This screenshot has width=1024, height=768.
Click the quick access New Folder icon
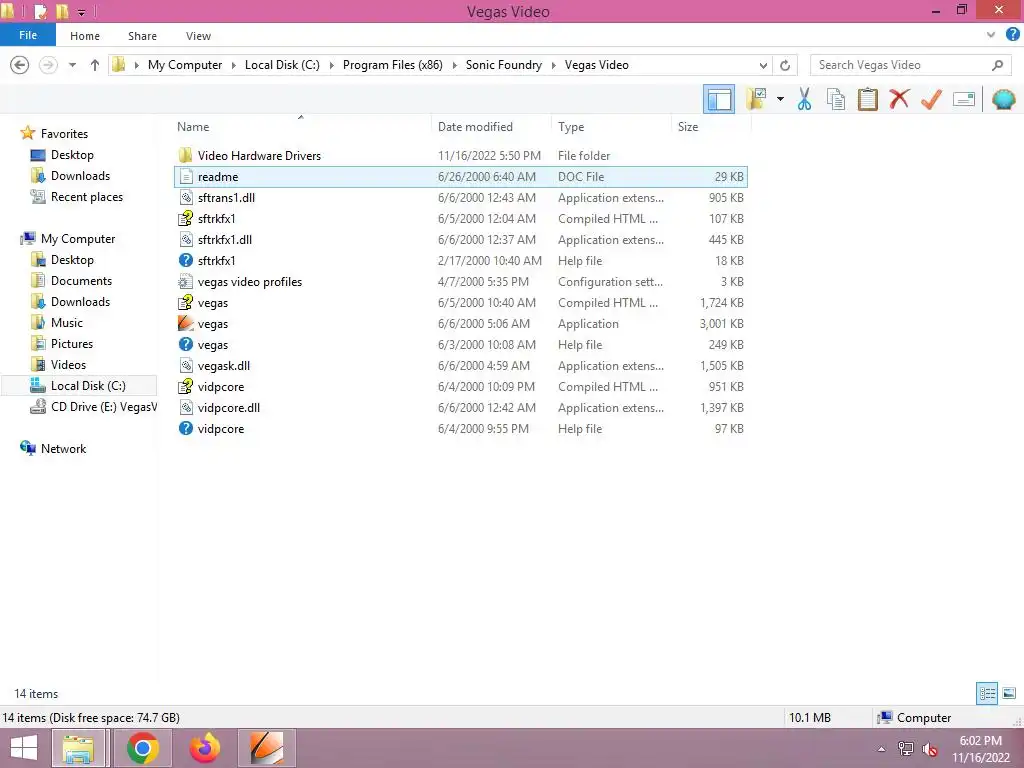[x=62, y=11]
